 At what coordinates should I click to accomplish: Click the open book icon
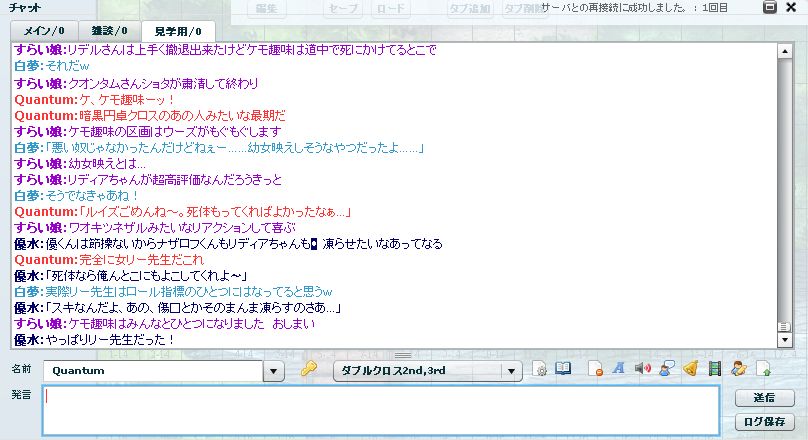564,370
